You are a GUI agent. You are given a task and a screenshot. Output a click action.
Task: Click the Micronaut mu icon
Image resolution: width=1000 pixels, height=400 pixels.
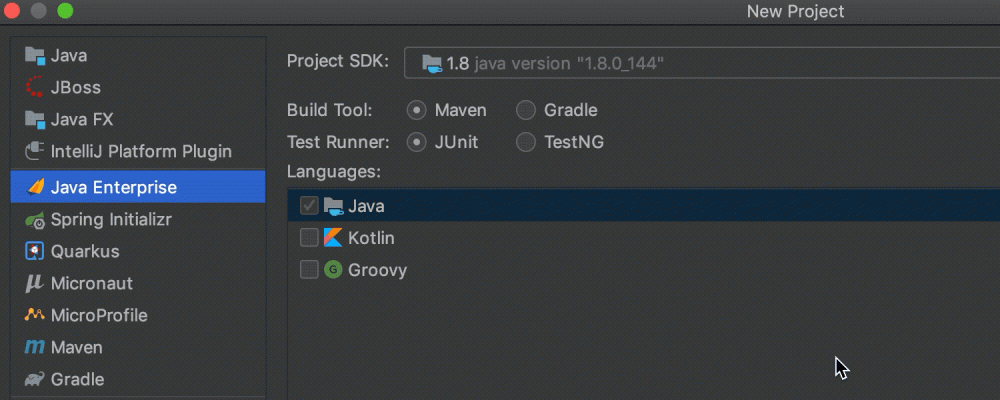tap(34, 283)
